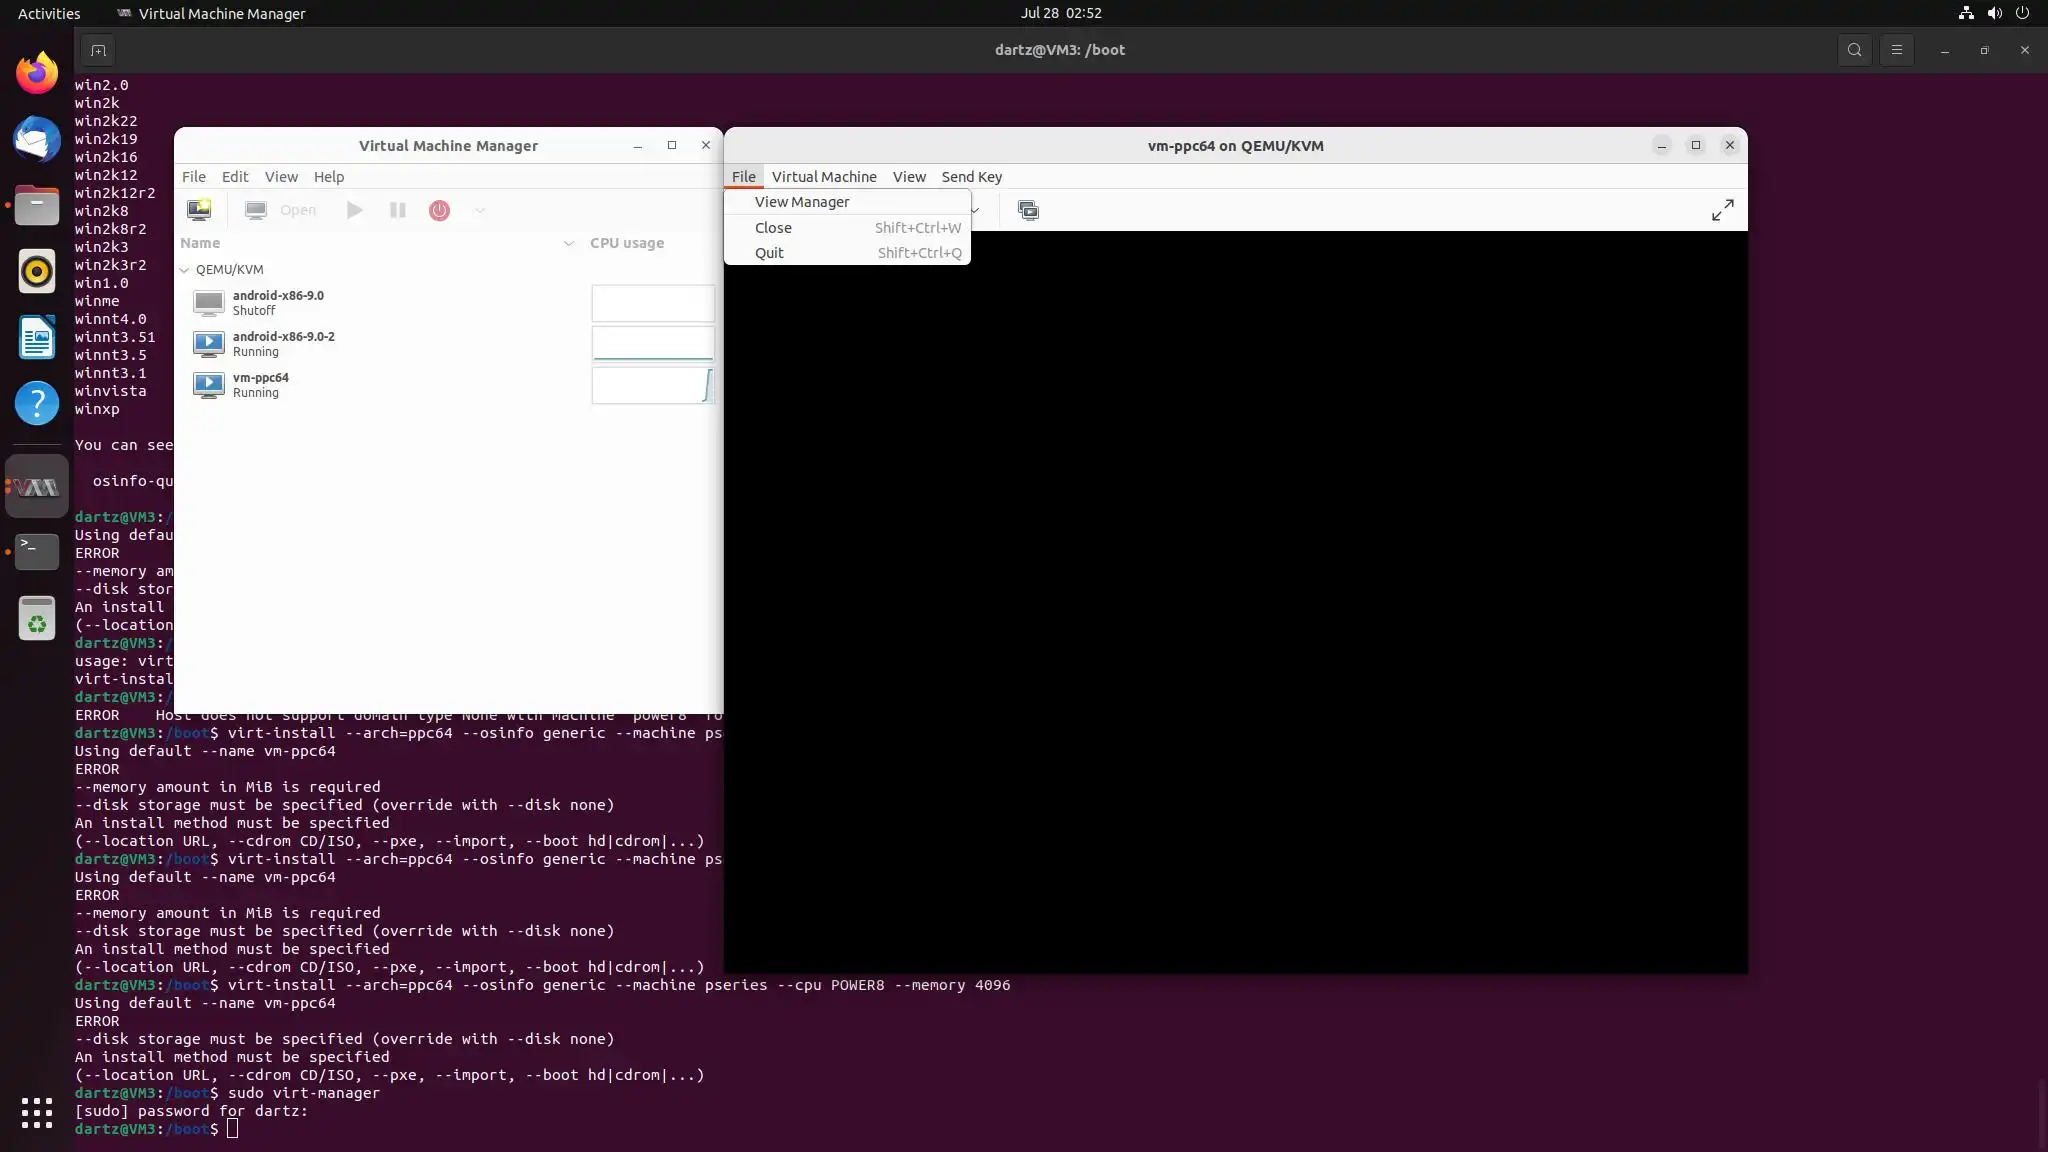2048x1152 pixels.
Task: Click vm-ppc64 CPU usage graph
Action: [x=653, y=385]
